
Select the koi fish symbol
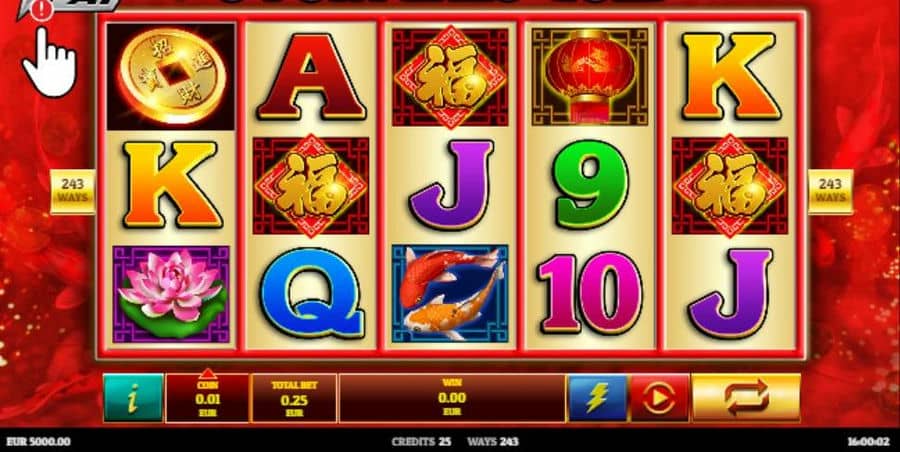[450, 293]
